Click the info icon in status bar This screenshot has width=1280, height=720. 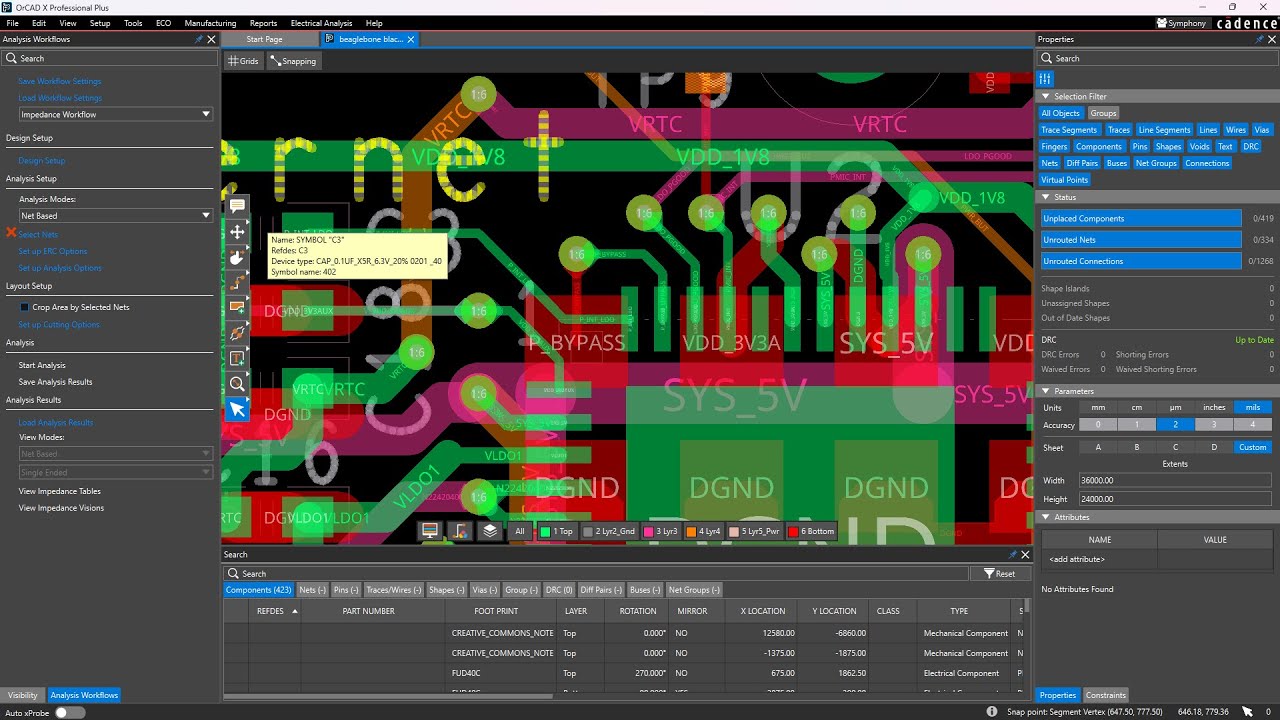pos(992,712)
